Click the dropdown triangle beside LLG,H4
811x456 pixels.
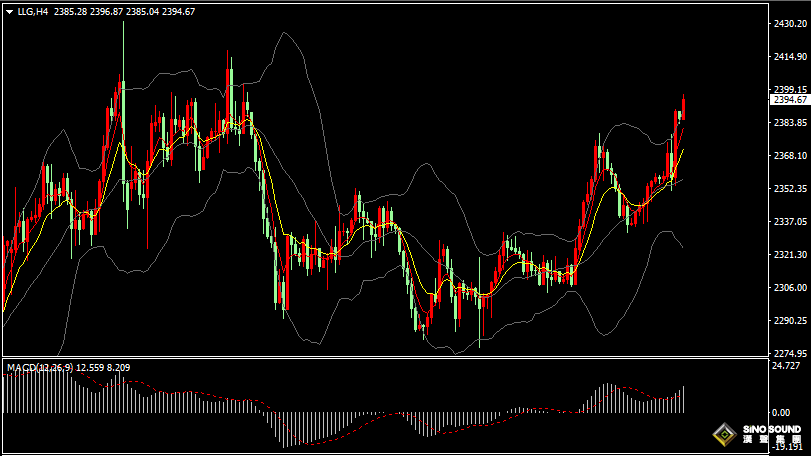(x=9, y=12)
